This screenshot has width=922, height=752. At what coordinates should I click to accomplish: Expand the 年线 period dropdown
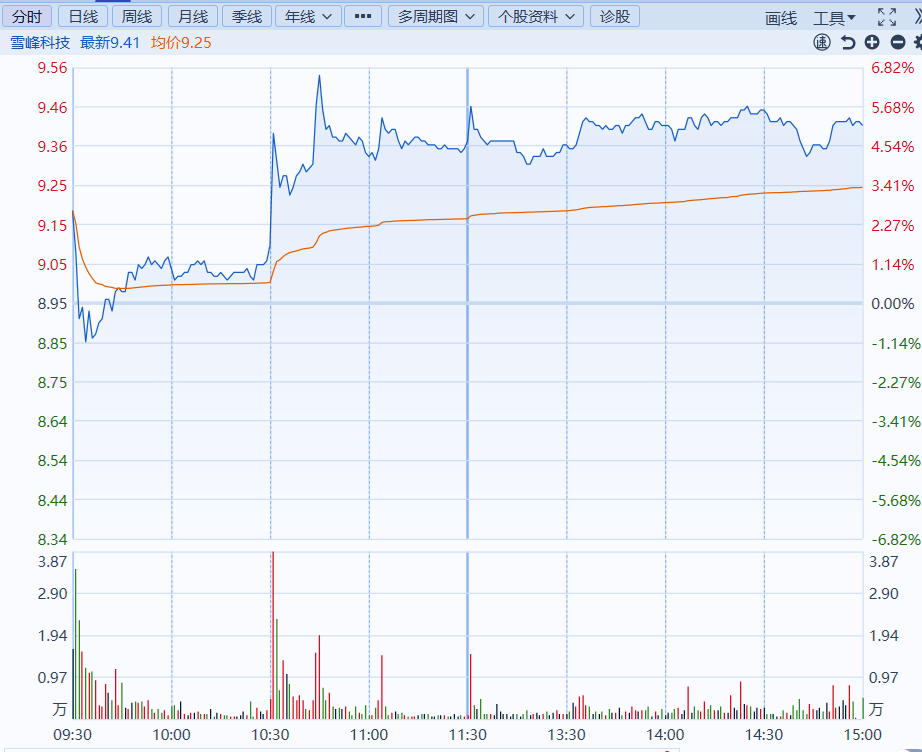(307, 16)
